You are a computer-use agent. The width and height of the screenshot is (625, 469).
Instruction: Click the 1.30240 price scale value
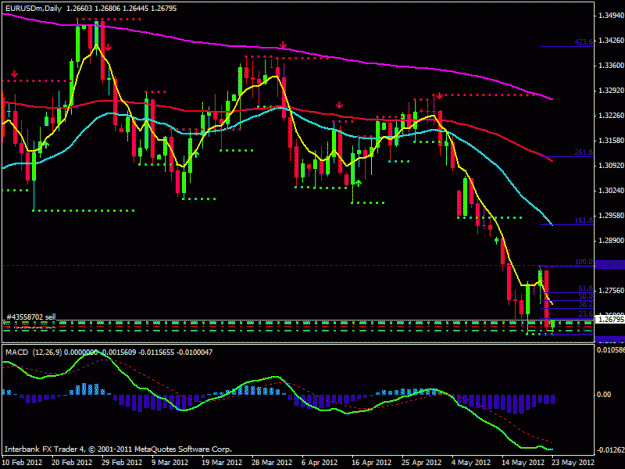click(611, 190)
